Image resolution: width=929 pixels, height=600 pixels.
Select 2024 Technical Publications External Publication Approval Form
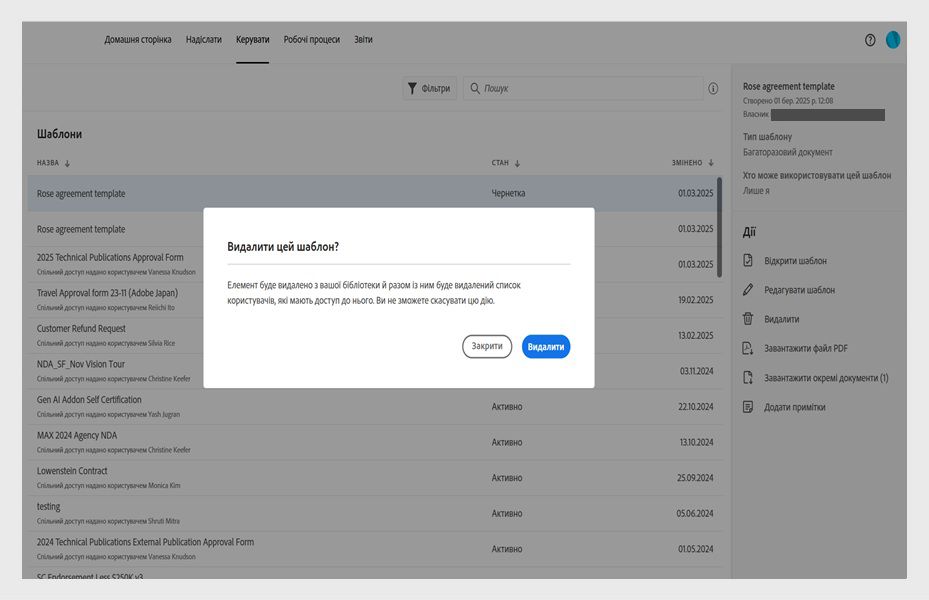[375, 548]
